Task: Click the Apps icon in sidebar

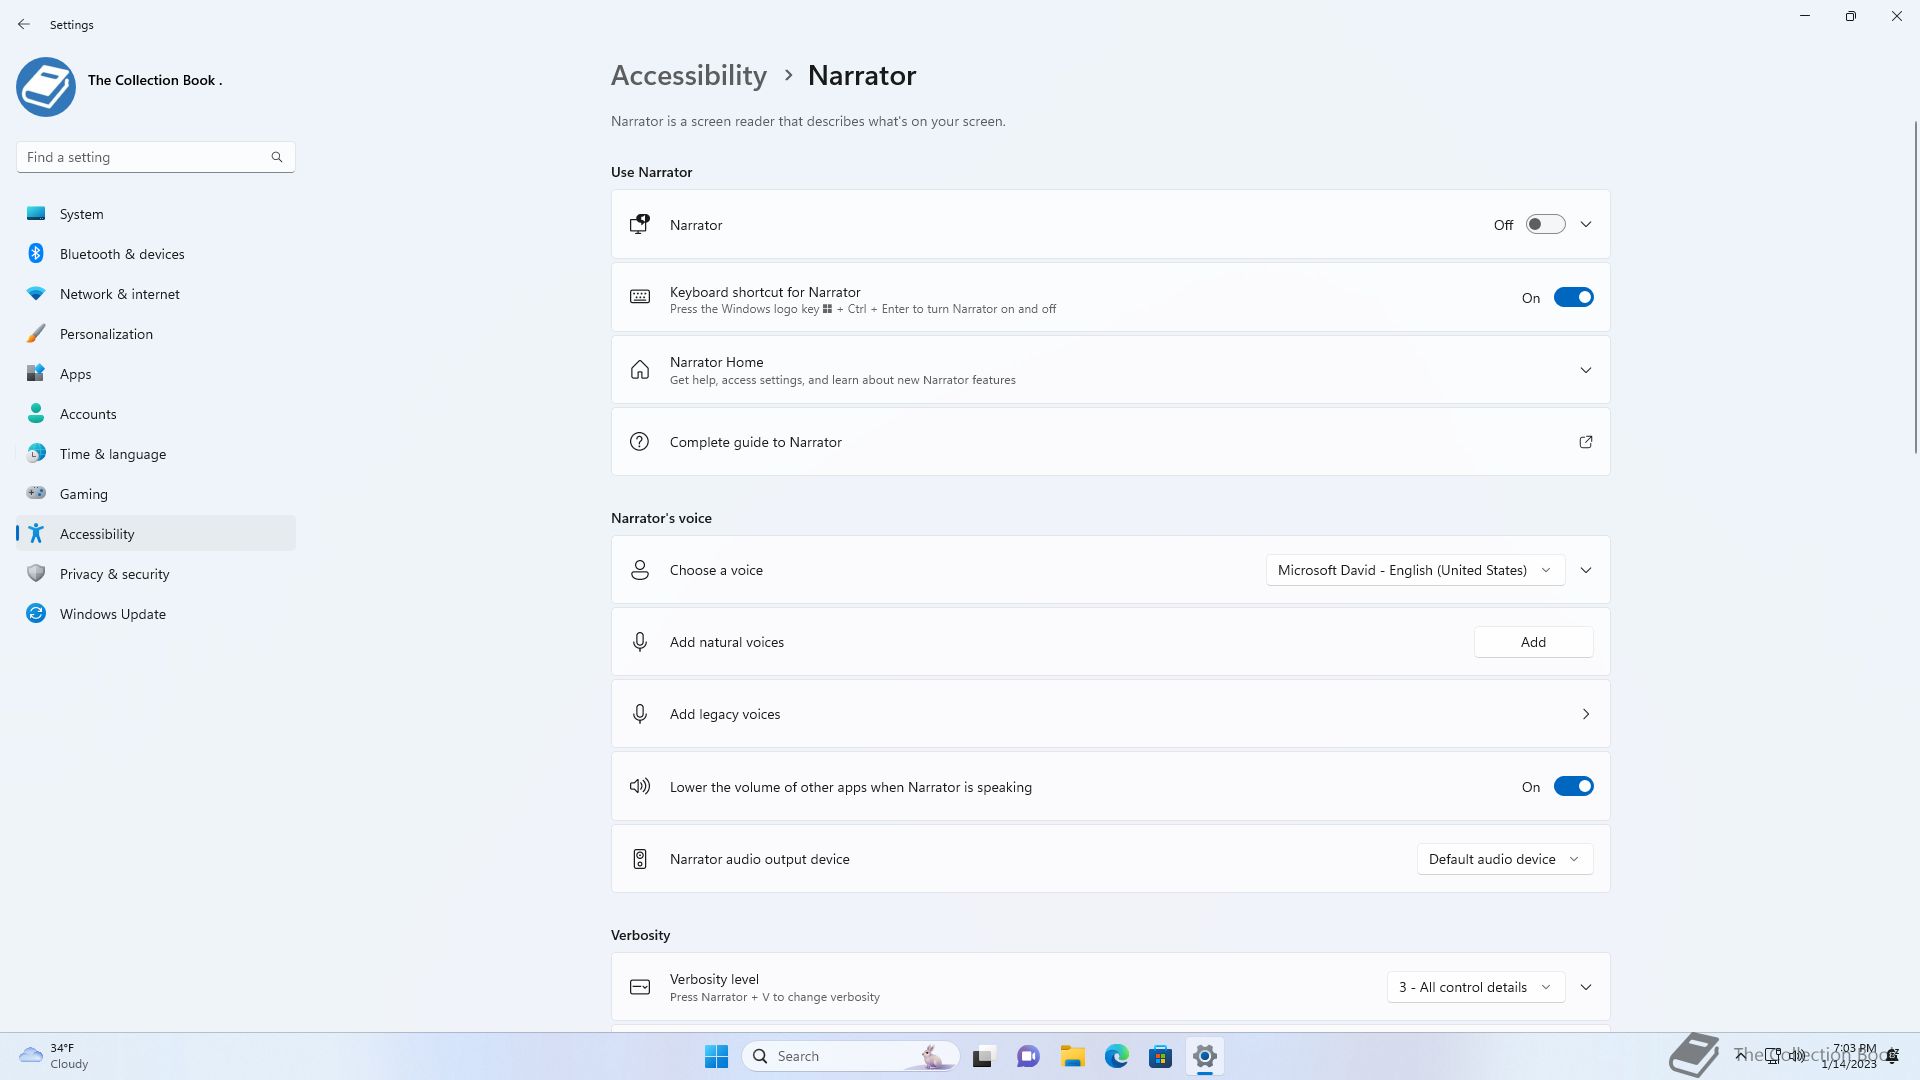Action: (36, 373)
